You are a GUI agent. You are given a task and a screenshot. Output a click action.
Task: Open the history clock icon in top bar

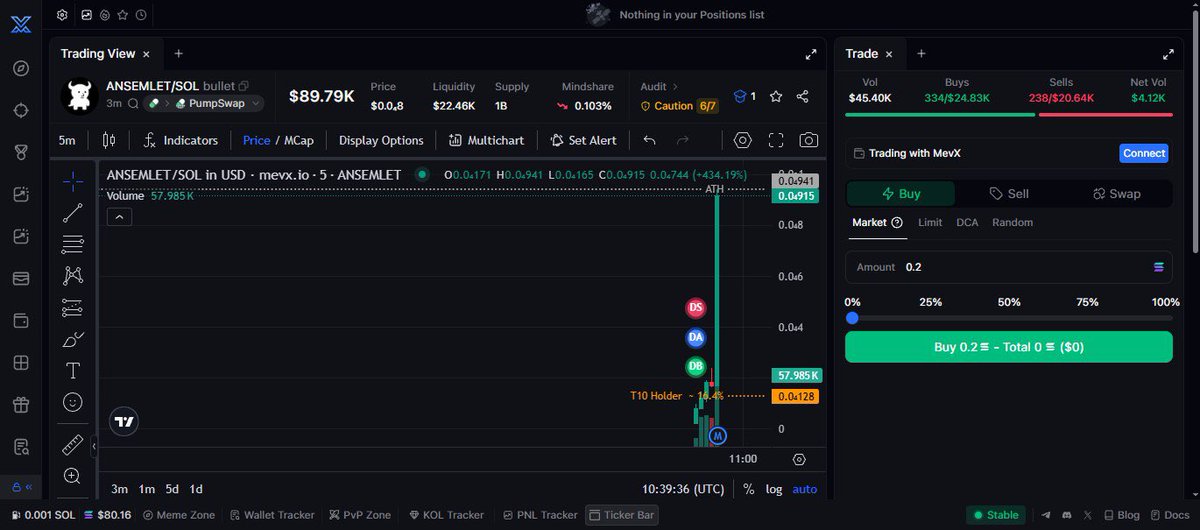(141, 15)
